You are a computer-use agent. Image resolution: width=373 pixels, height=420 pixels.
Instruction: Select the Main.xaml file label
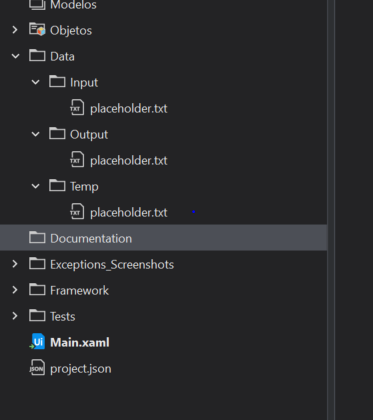click(x=80, y=342)
